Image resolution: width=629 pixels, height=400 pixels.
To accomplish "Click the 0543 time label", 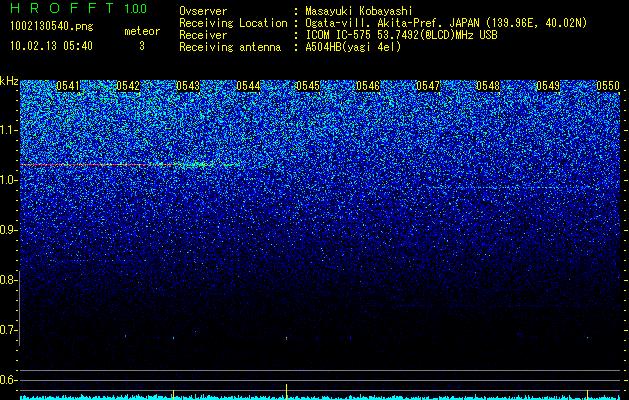I will pos(188,86).
